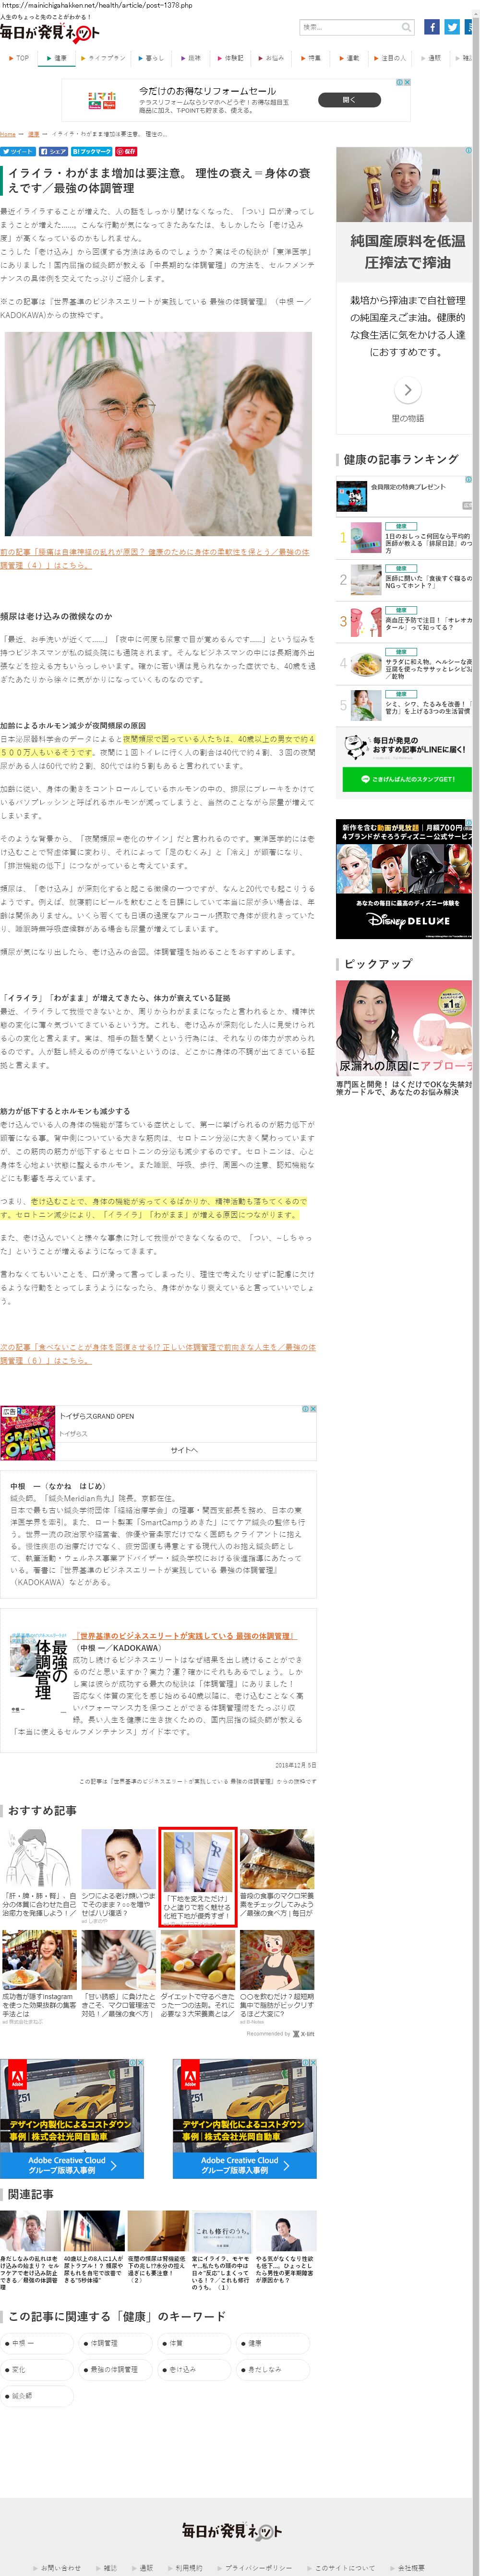Screen dimensions: 480x2576
Task: Open ranking item 3 about オレキカタール
Action: click(x=405, y=622)
